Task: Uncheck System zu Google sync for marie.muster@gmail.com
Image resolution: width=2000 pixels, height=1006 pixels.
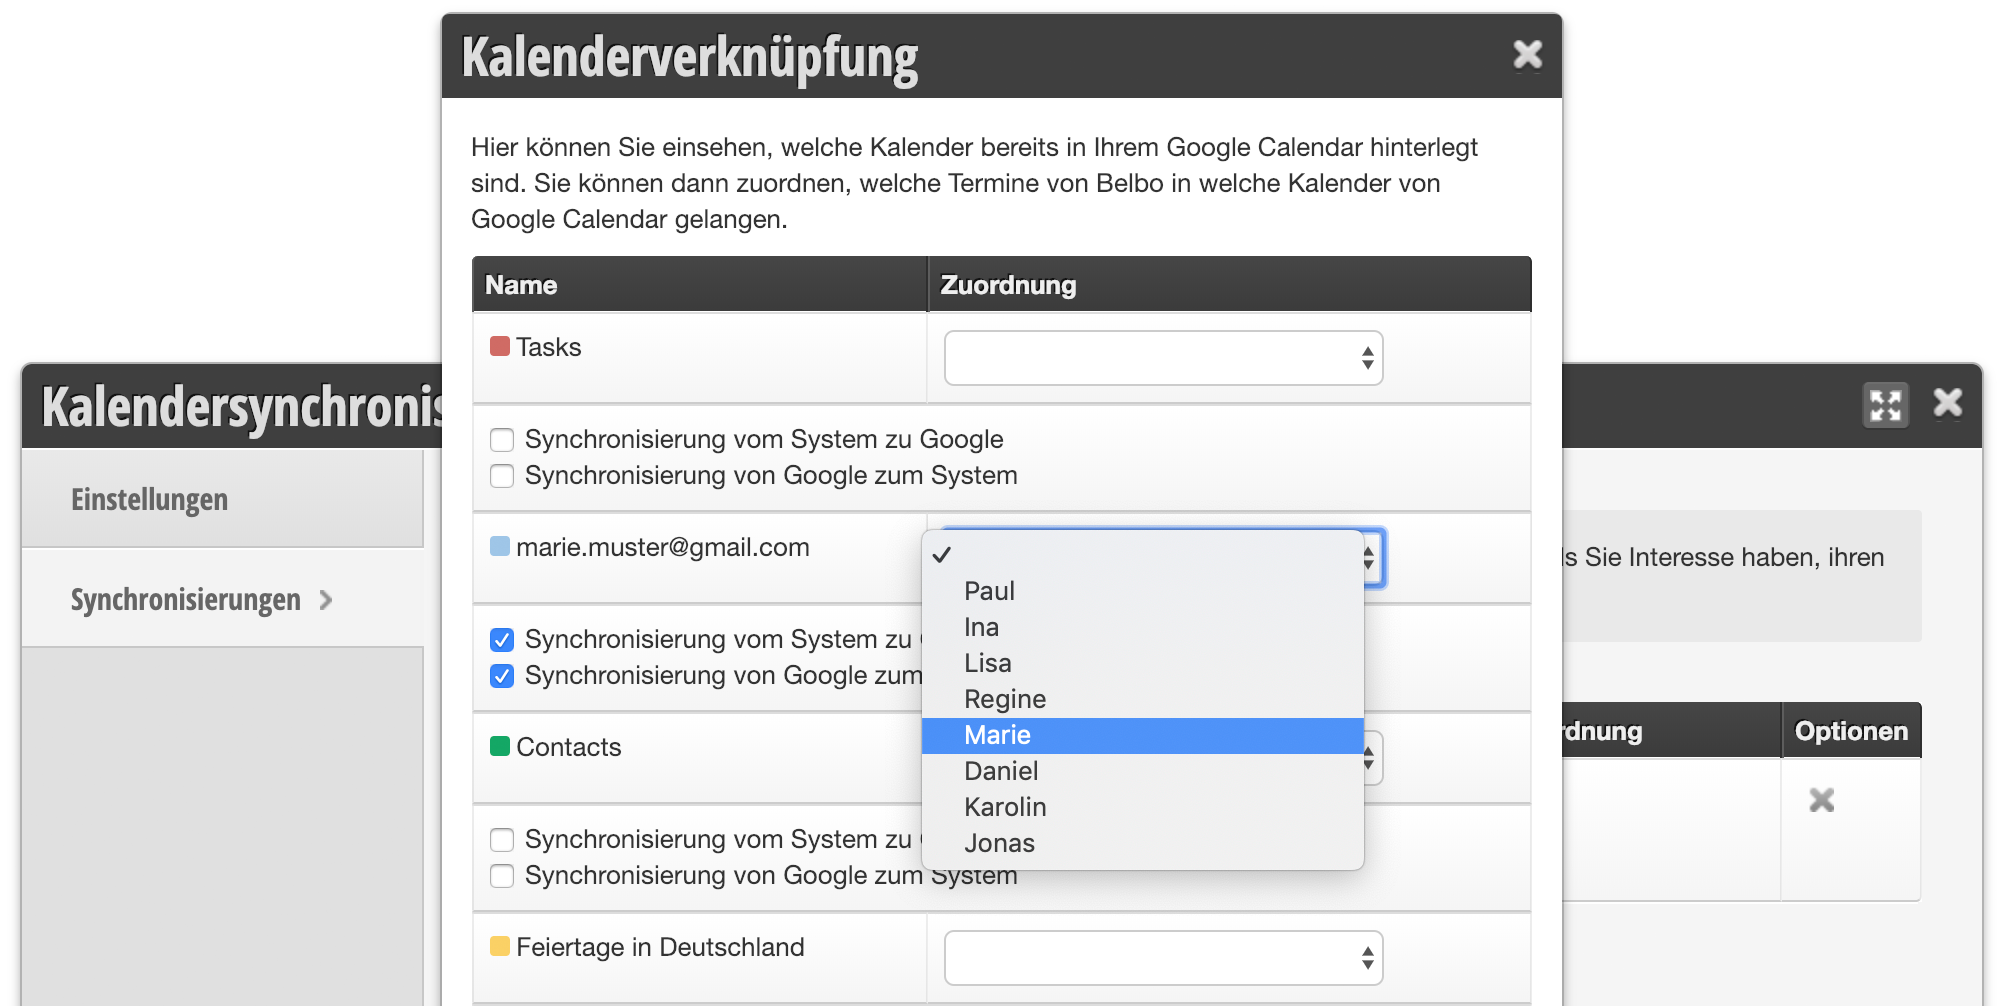Action: coord(502,640)
